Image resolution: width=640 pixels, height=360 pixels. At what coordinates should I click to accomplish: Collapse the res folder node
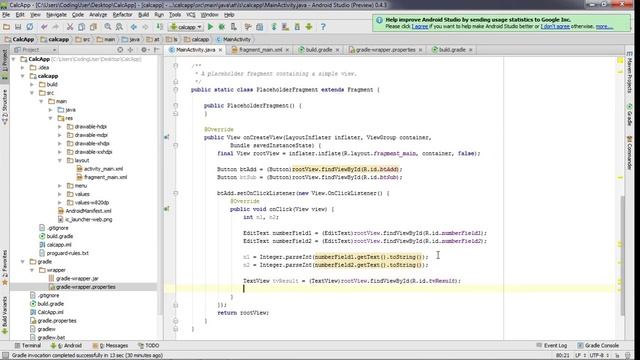pyautogui.click(x=51, y=118)
